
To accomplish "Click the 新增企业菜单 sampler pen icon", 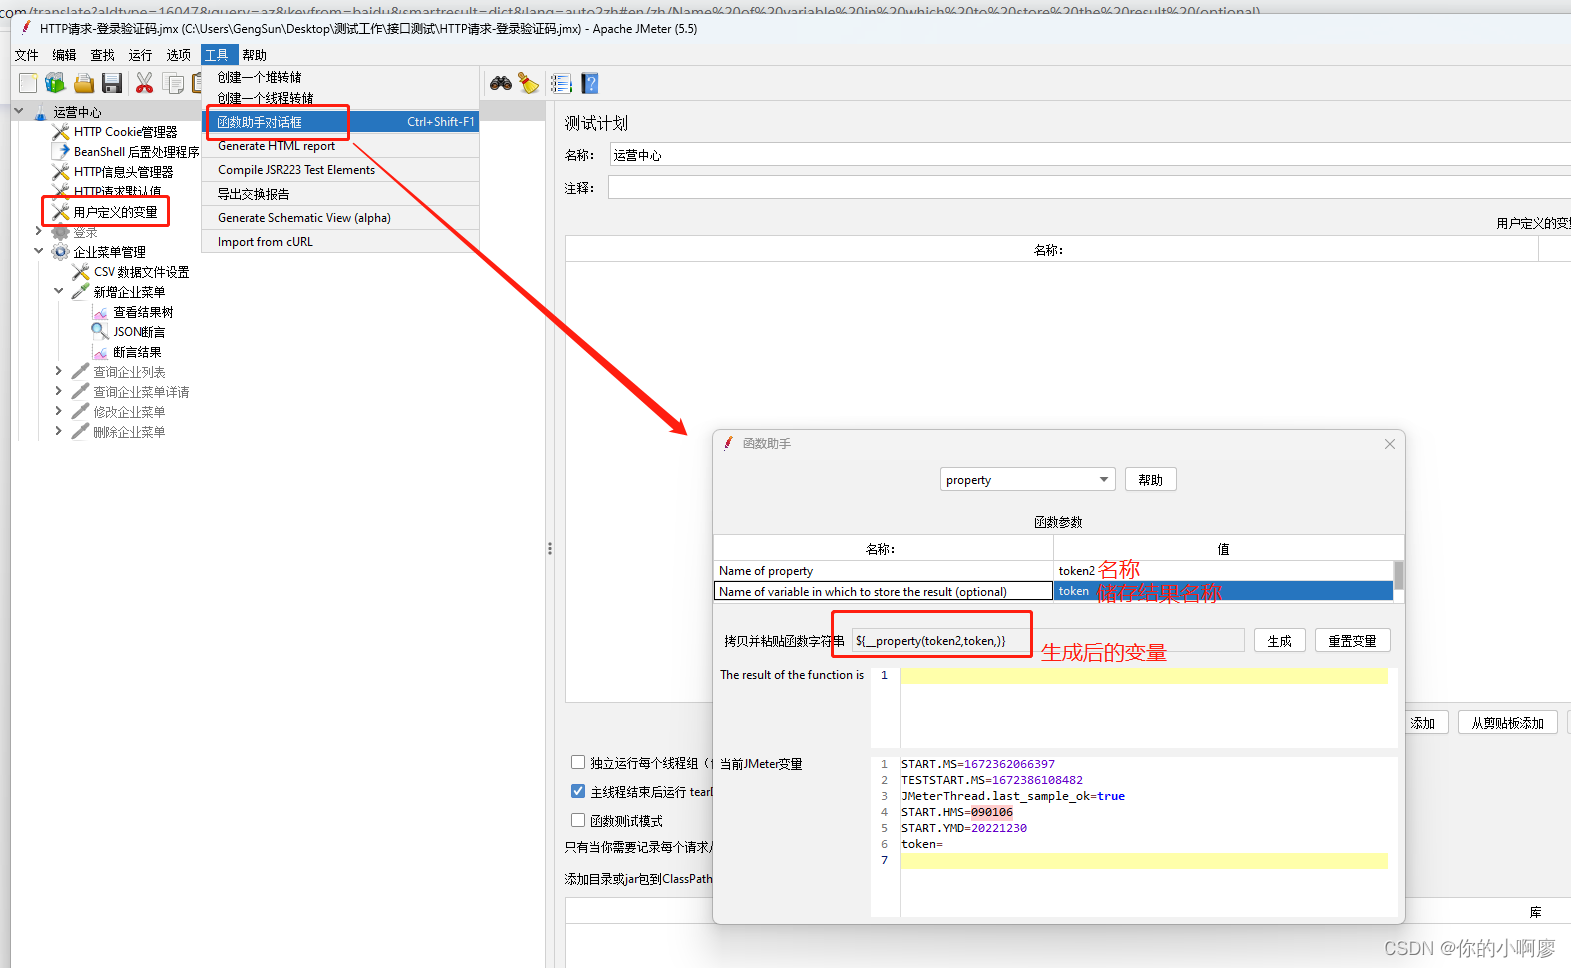I will click(81, 292).
